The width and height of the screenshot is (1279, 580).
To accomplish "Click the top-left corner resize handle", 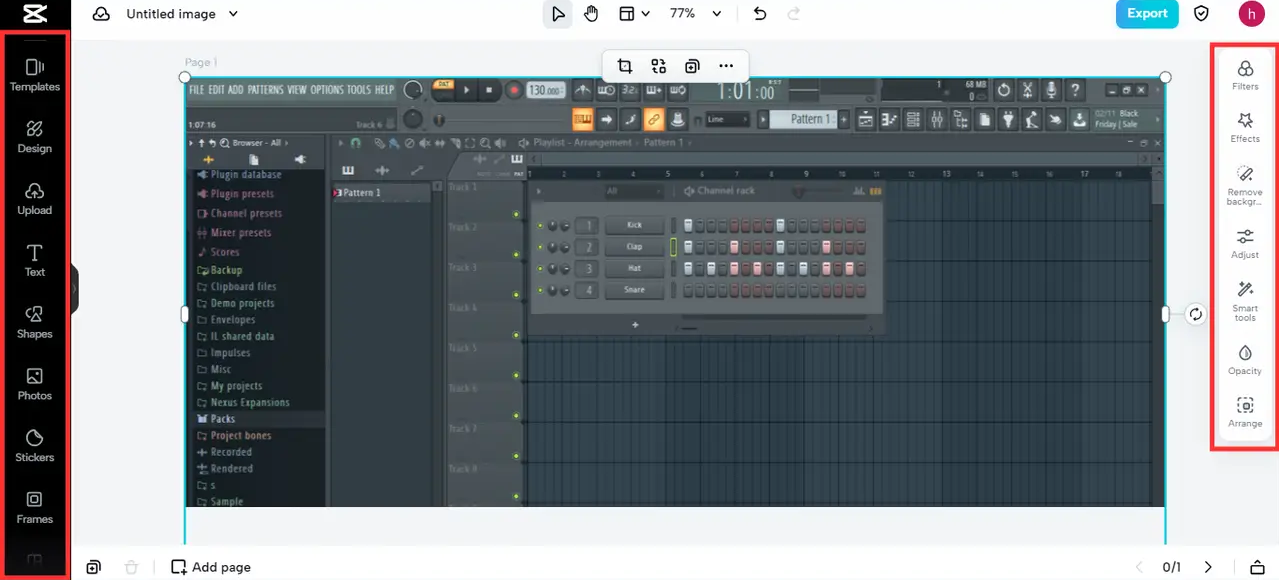I will [x=185, y=77].
